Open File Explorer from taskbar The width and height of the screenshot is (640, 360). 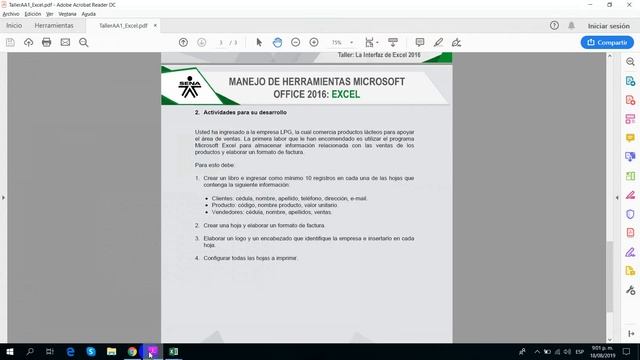click(111, 351)
